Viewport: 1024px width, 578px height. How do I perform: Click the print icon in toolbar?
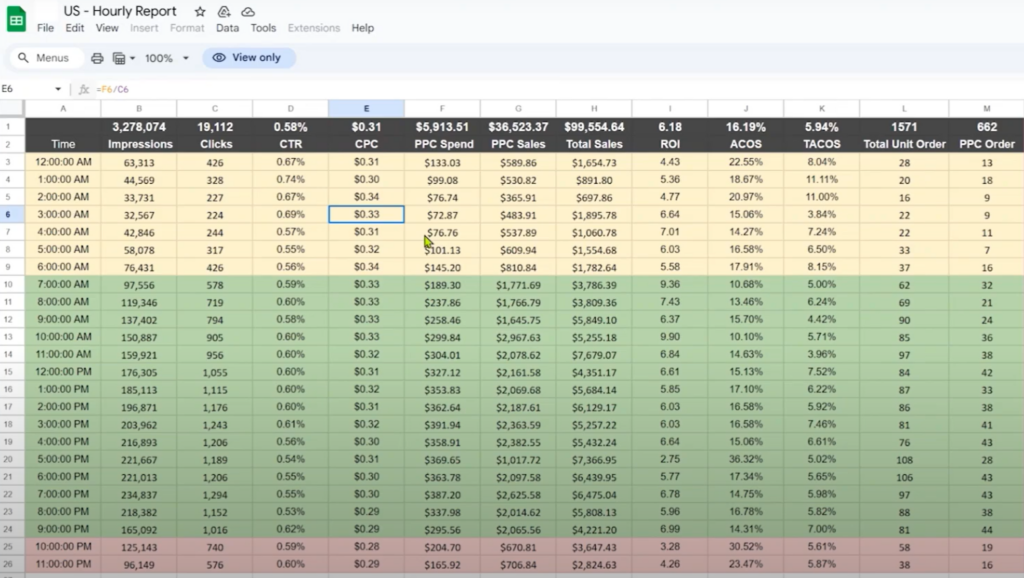coord(97,58)
